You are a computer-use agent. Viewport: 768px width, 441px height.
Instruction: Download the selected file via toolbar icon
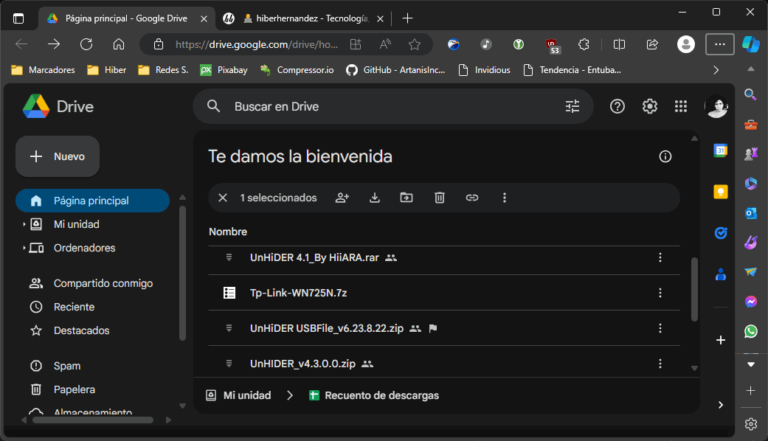point(375,198)
